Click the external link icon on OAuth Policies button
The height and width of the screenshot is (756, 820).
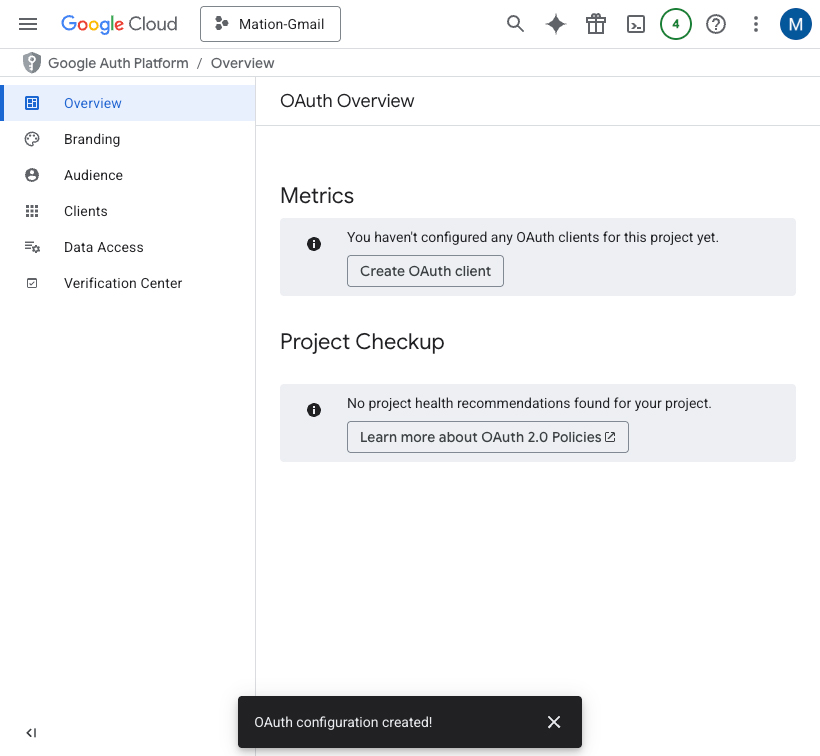(x=610, y=437)
